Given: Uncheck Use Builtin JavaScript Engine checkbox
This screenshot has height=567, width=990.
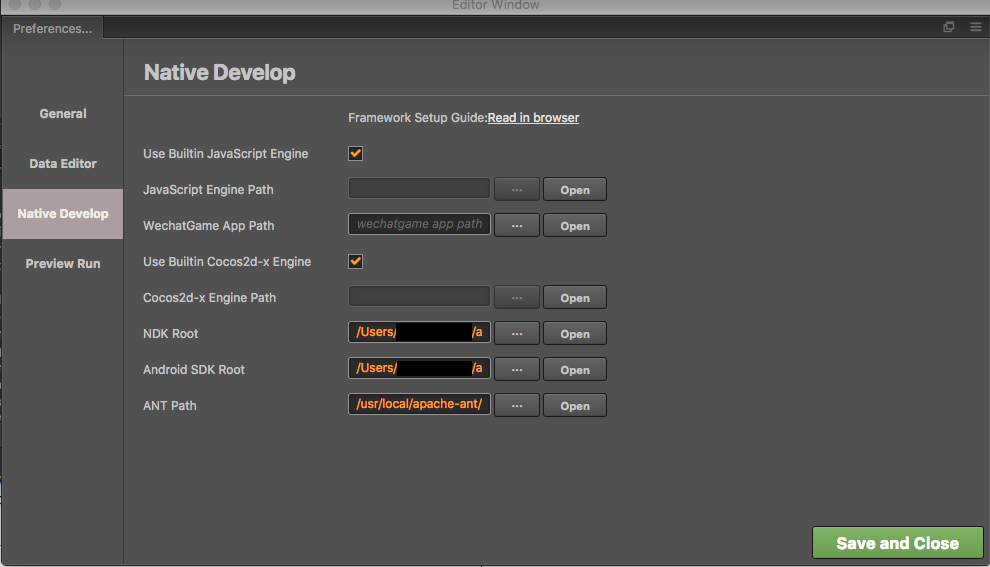Looking at the screenshot, I should [x=355, y=154].
